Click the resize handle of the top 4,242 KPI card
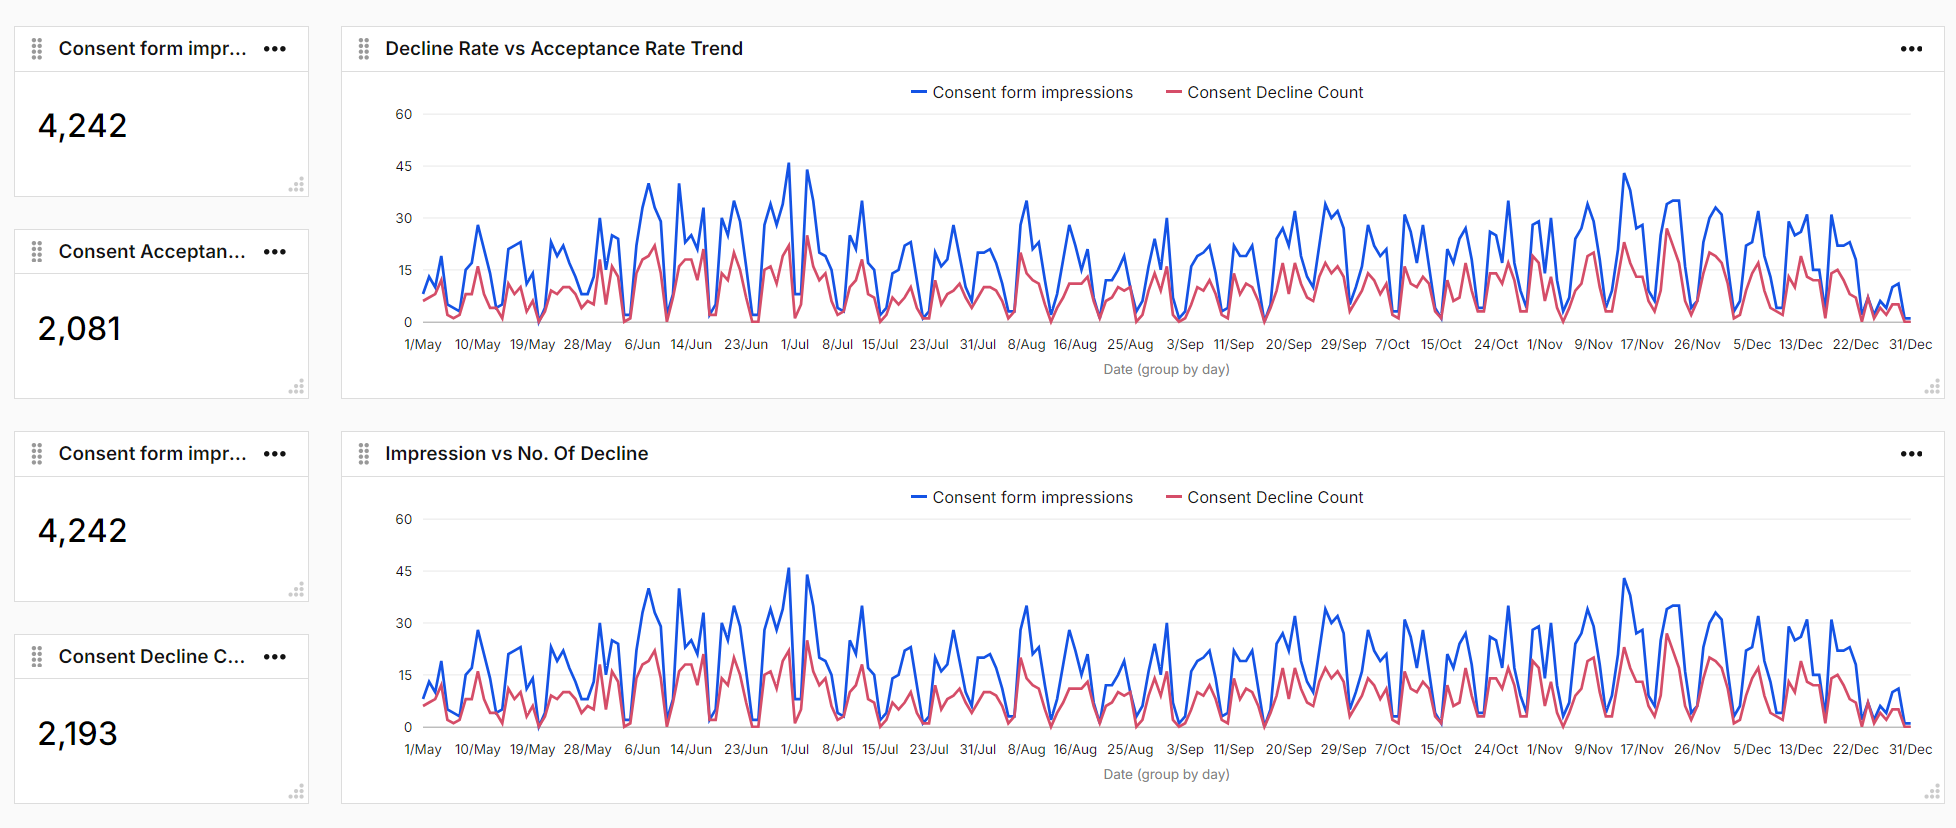Viewport: 1956px width, 828px height. [297, 185]
